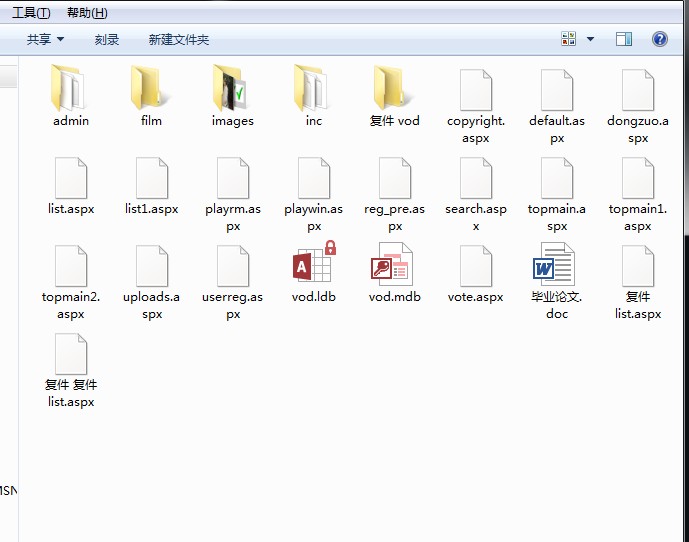The image size is (689, 542).
Task: Click the copyright.aspx file name label
Action: [475, 129]
